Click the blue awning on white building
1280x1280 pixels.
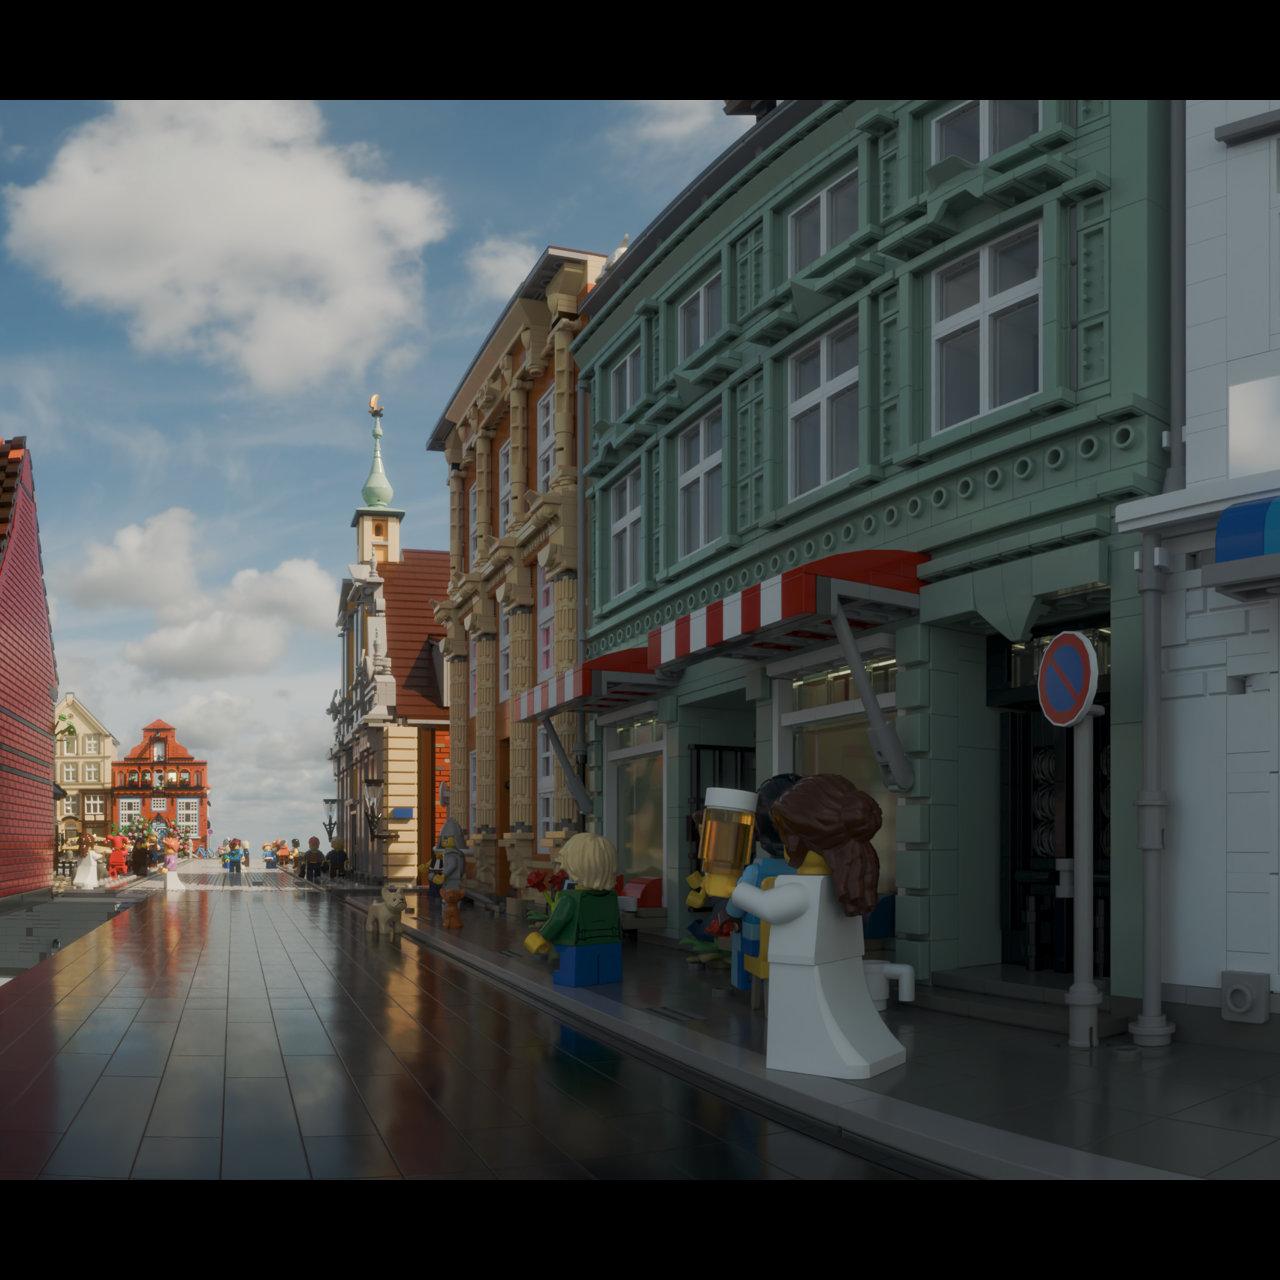(1248, 535)
